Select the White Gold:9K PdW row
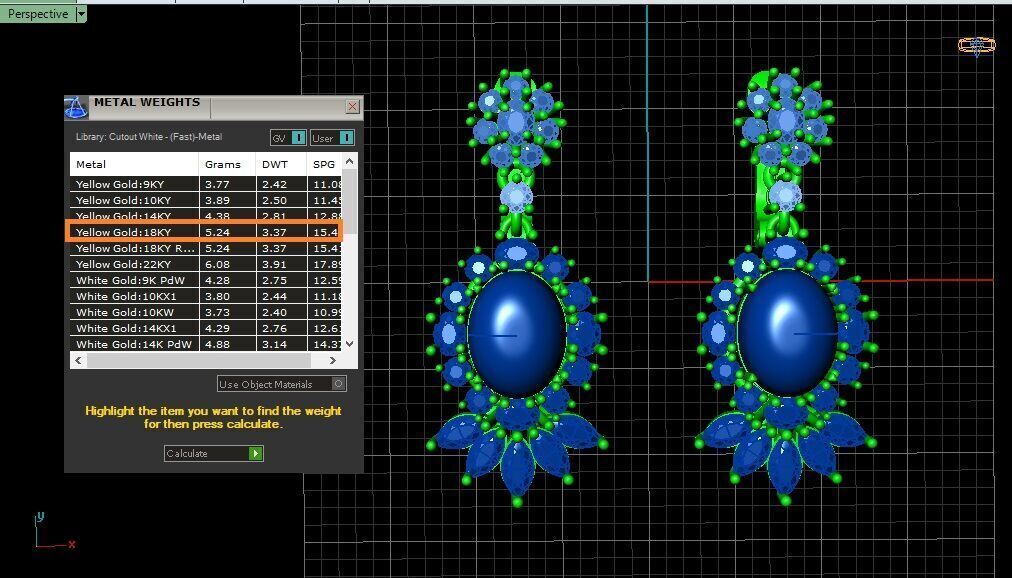This screenshot has height=578, width=1012. [206, 280]
